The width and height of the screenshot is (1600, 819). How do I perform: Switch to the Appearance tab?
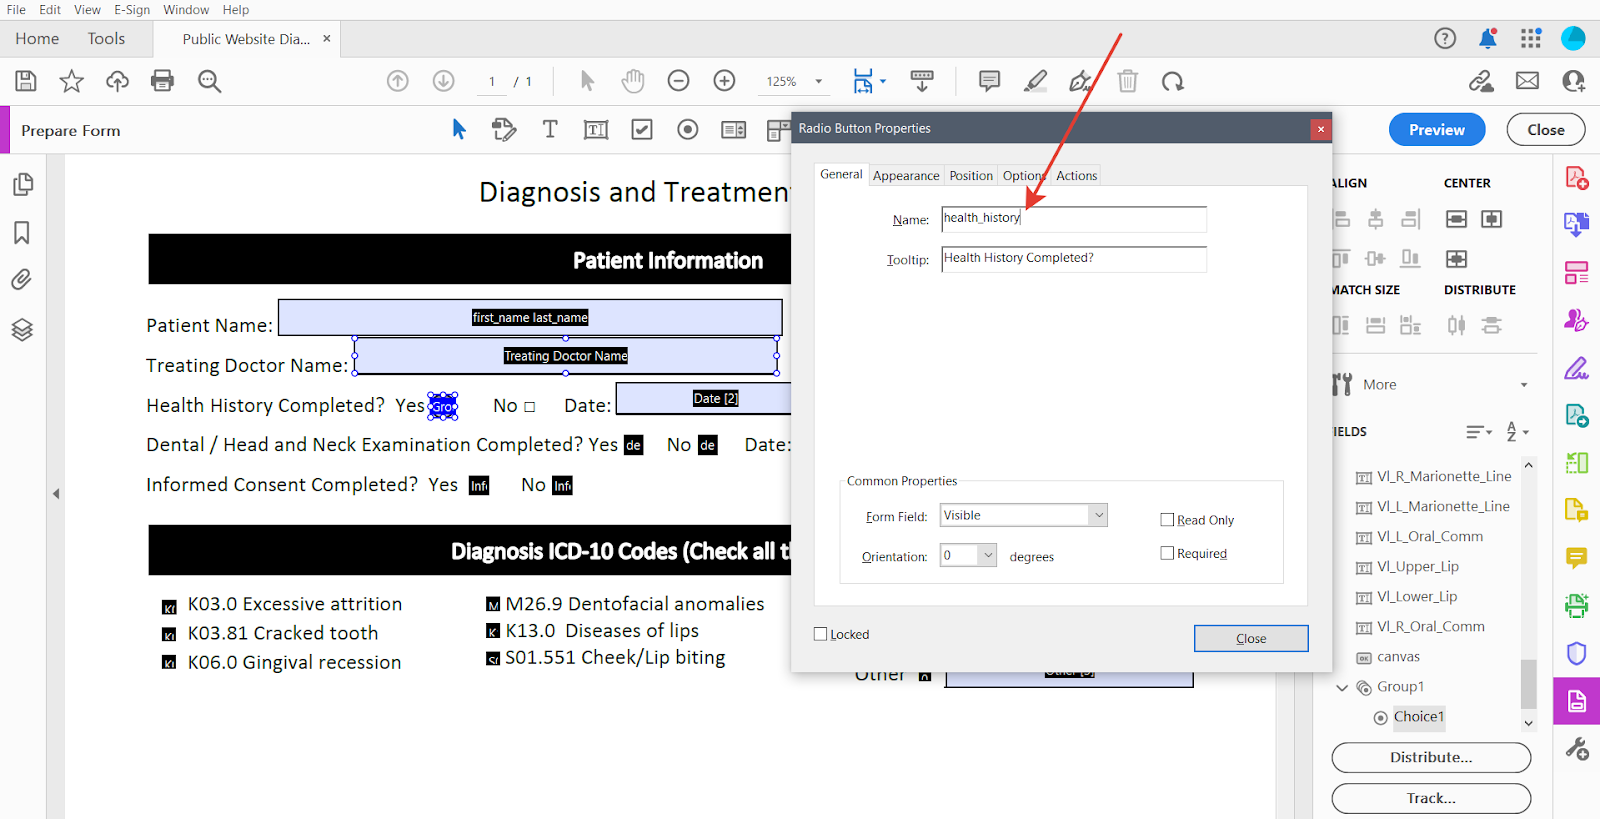[x=906, y=176]
